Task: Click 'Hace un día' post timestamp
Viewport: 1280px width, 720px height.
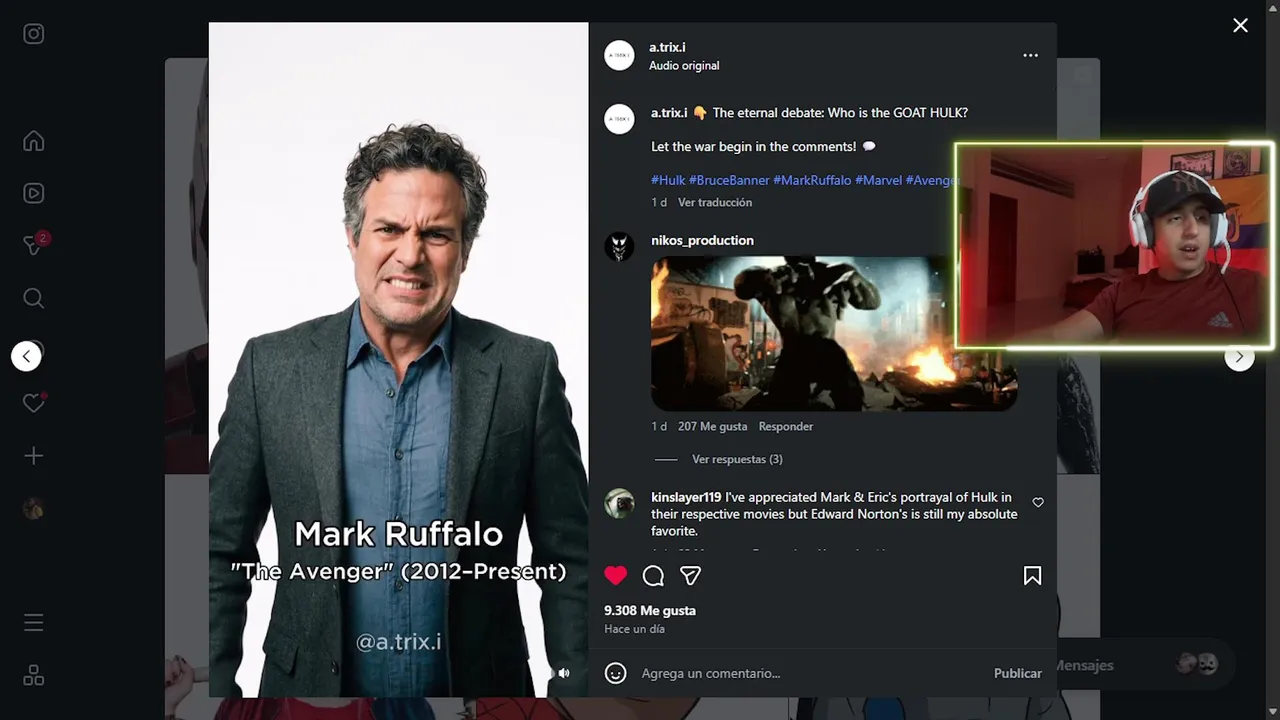Action: click(x=634, y=629)
